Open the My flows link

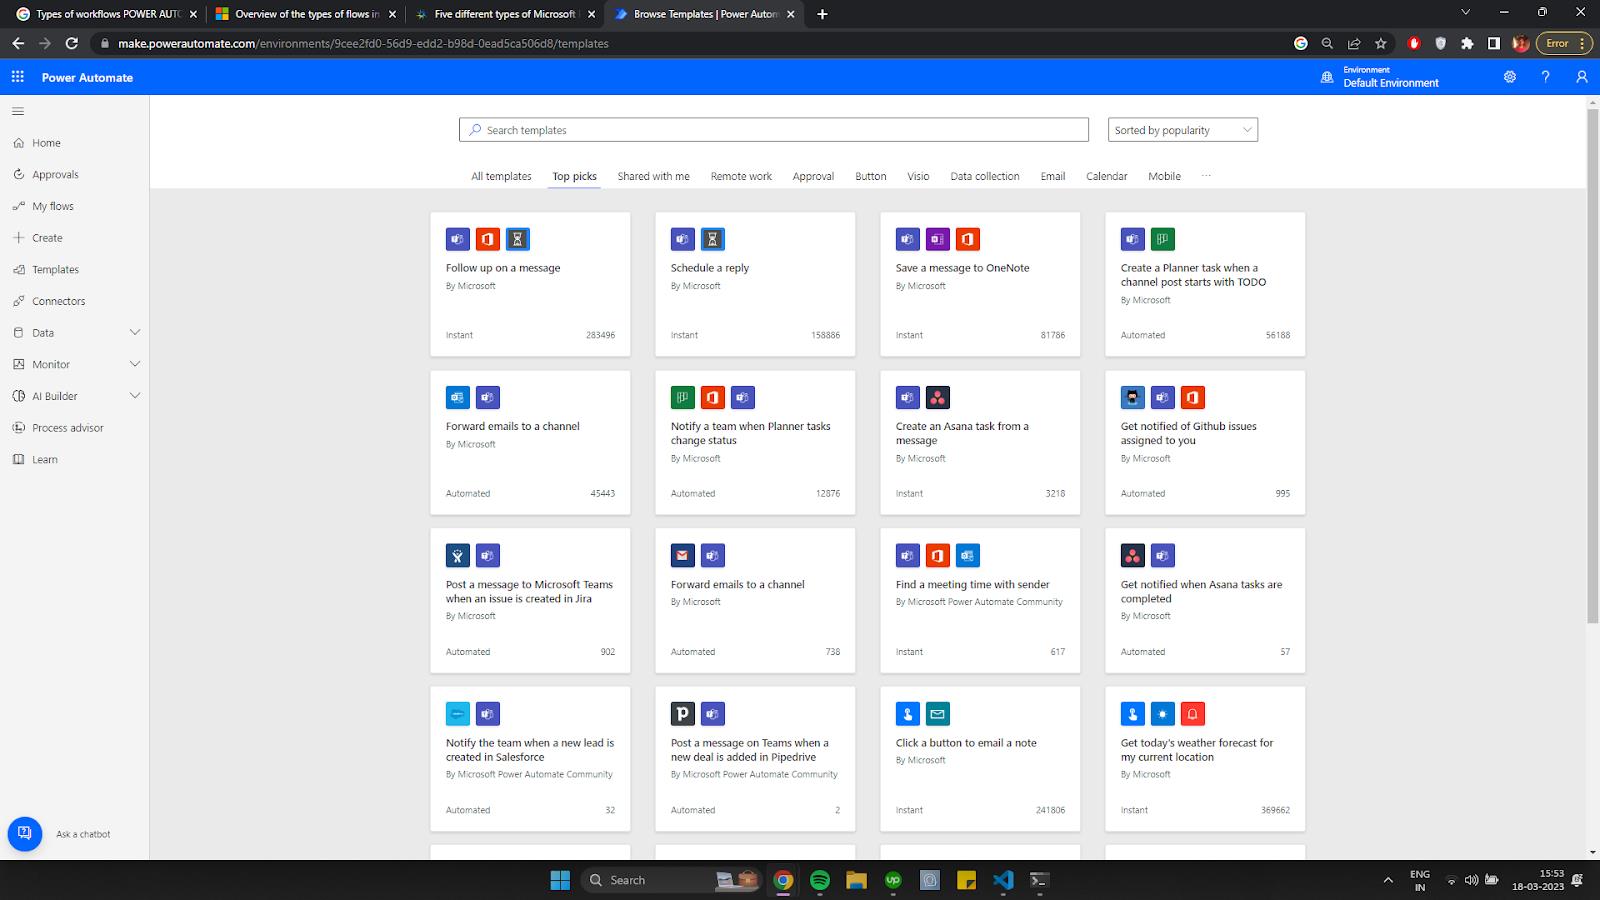pos(53,206)
